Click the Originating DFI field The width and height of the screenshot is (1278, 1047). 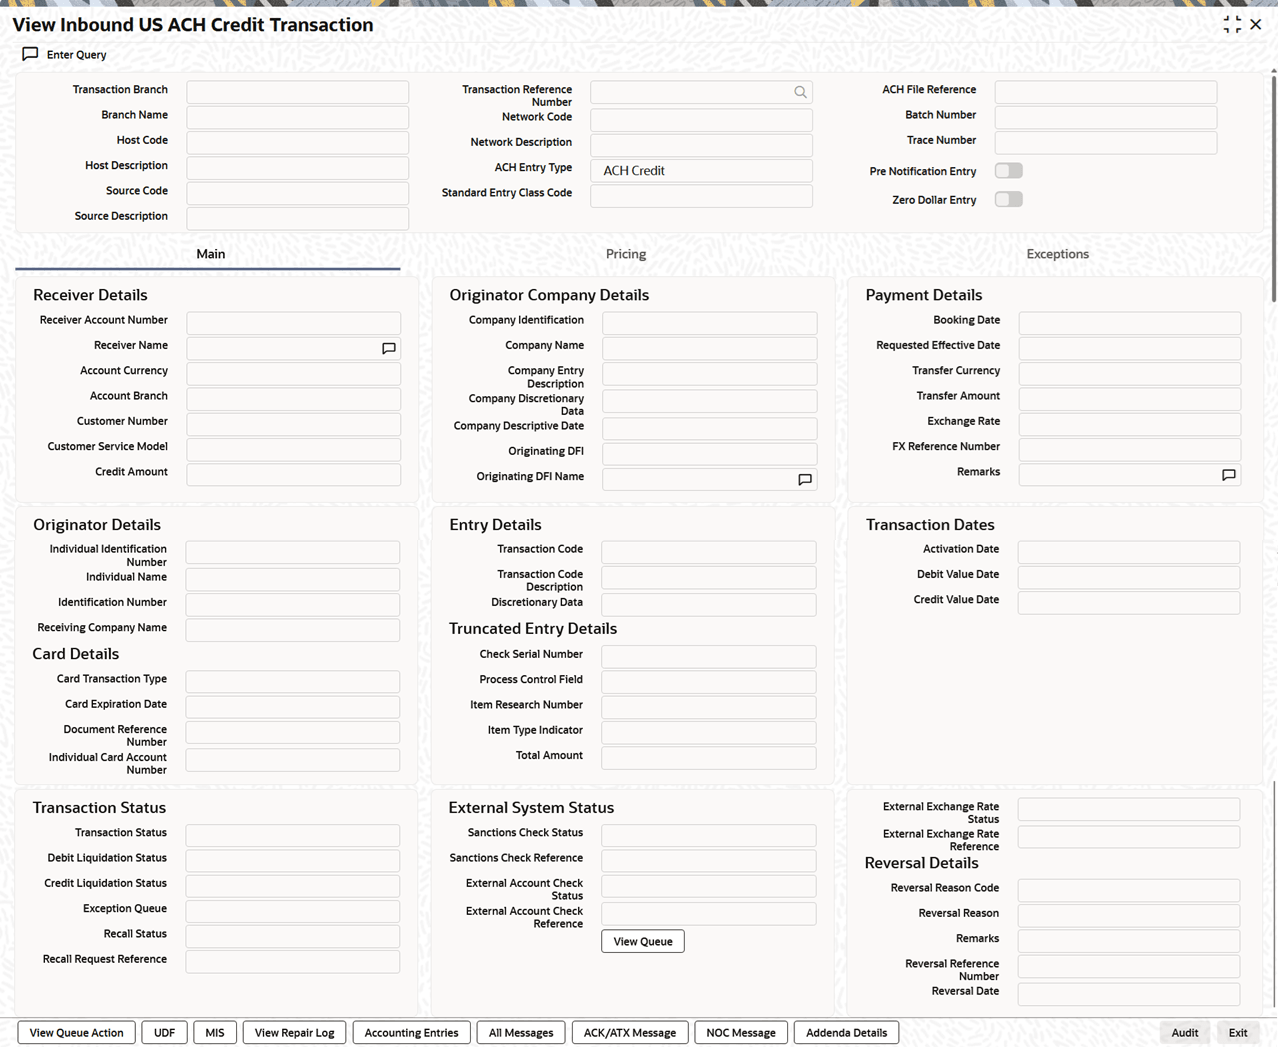coord(709,453)
